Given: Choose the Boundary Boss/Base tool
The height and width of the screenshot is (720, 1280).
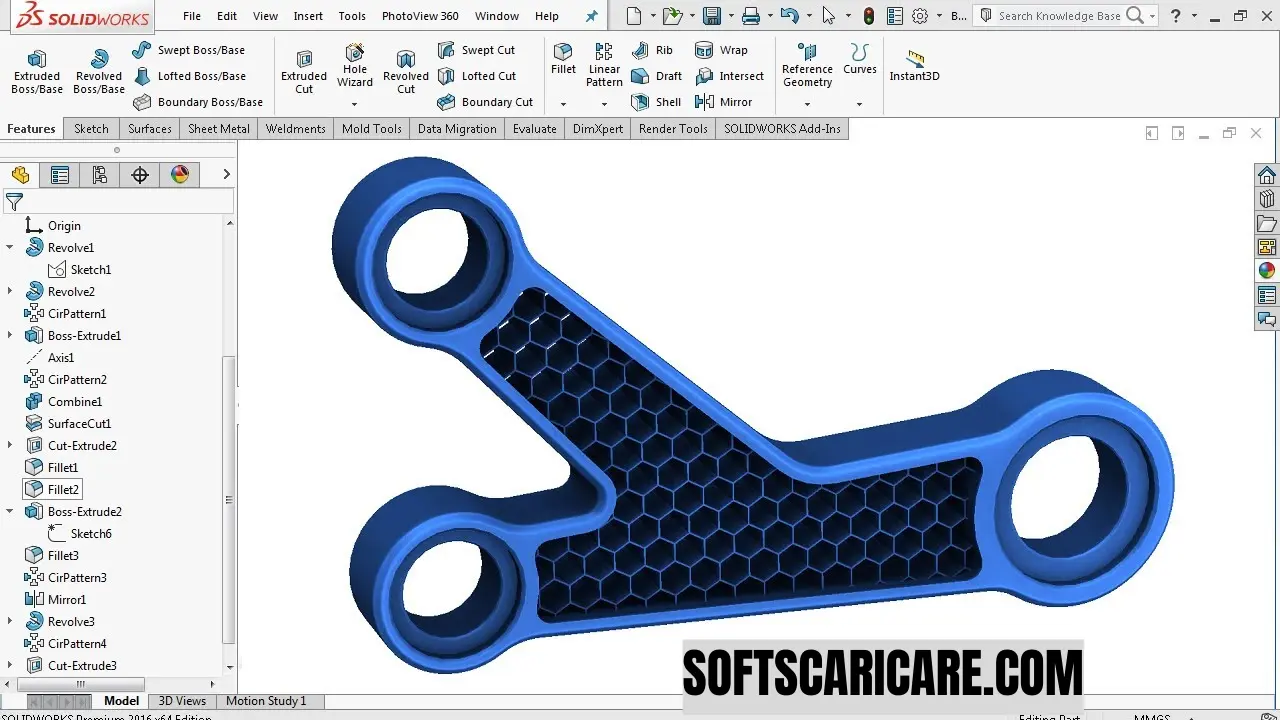Looking at the screenshot, I should click(x=197, y=102).
